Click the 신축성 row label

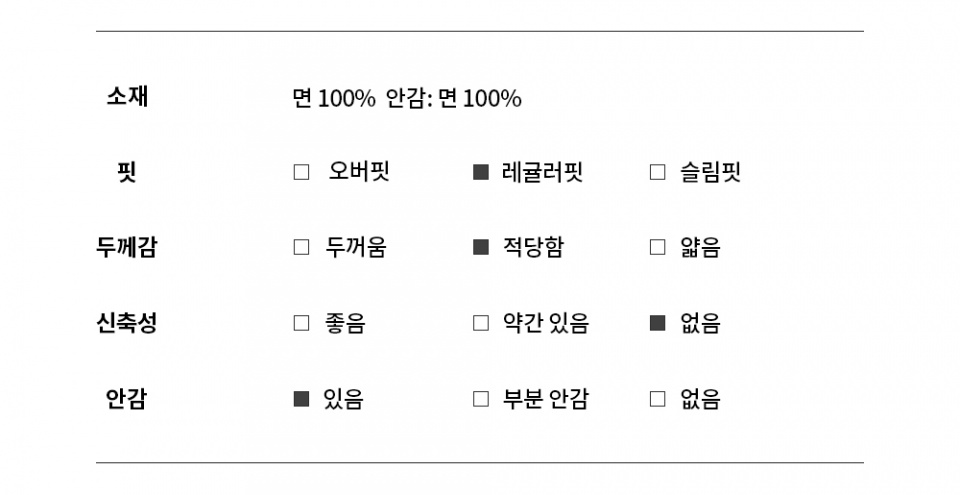click(127, 323)
